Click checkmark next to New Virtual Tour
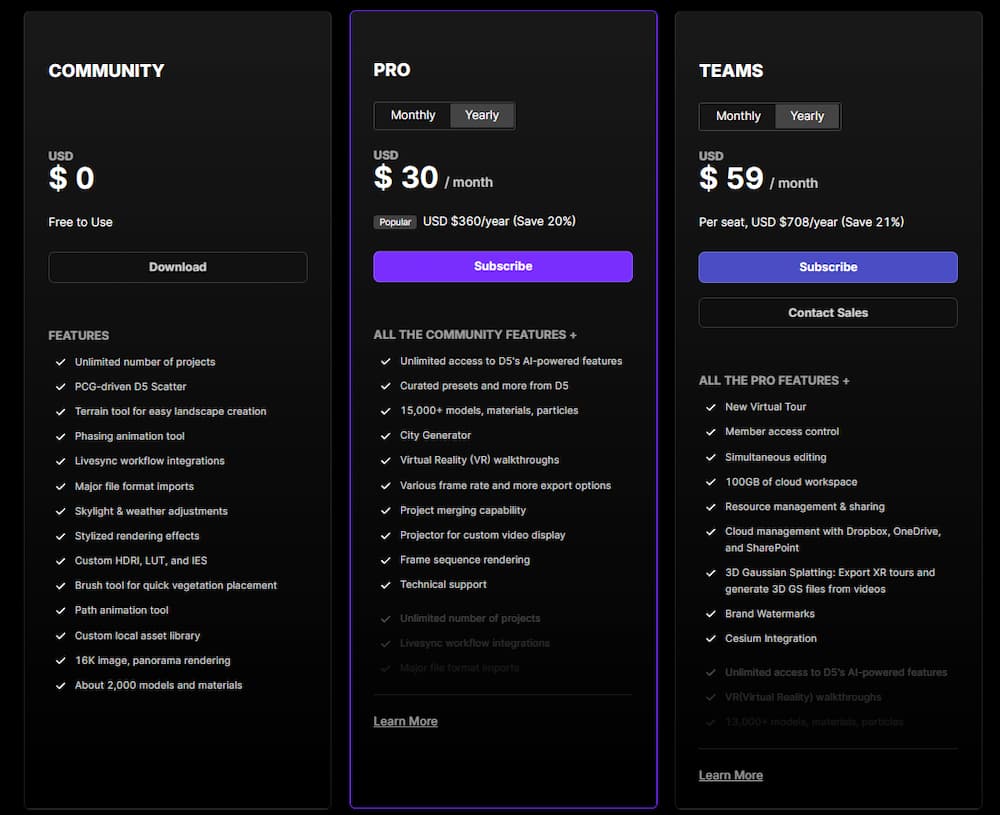The width and height of the screenshot is (1000, 815). coord(710,407)
